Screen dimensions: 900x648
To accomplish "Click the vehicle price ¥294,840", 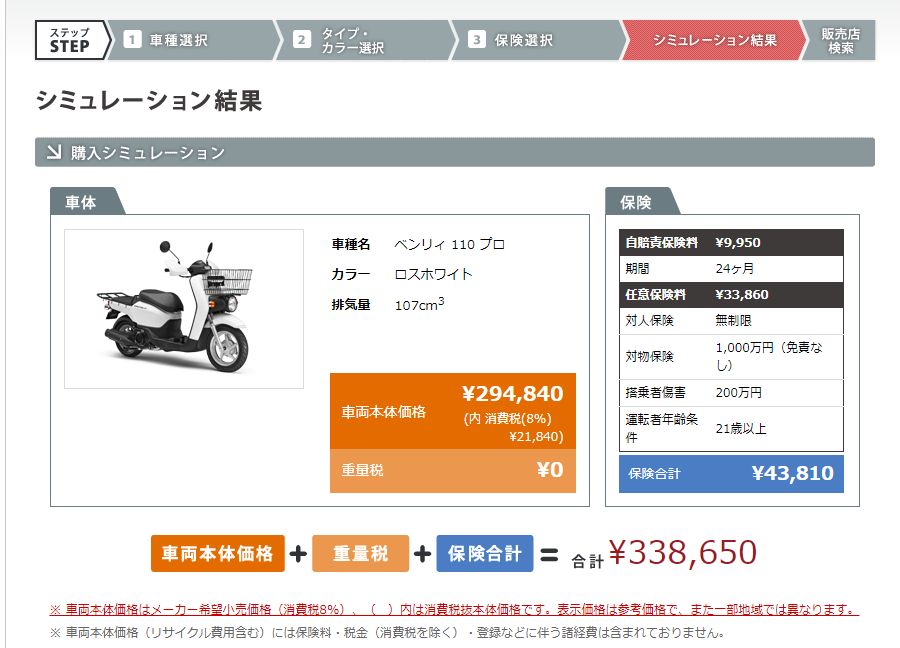I will (x=513, y=394).
